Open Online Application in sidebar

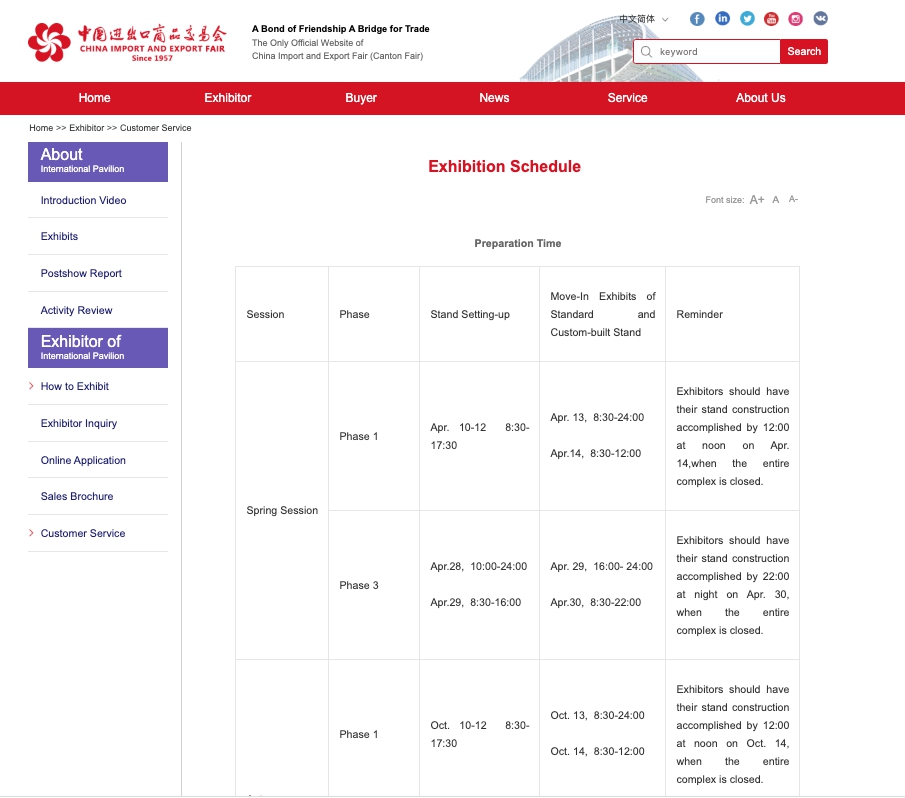point(83,460)
